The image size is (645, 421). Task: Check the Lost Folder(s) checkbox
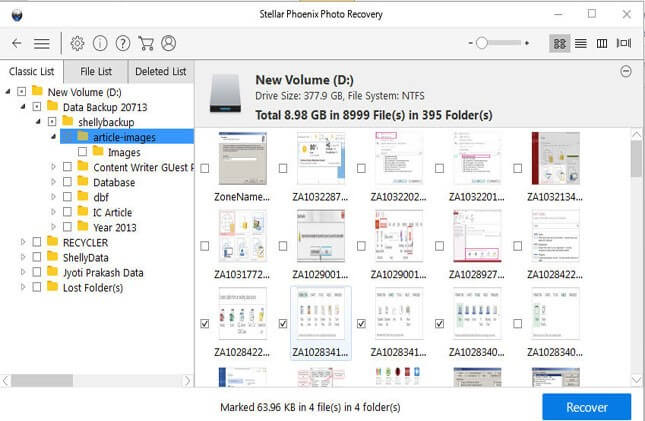(37, 287)
